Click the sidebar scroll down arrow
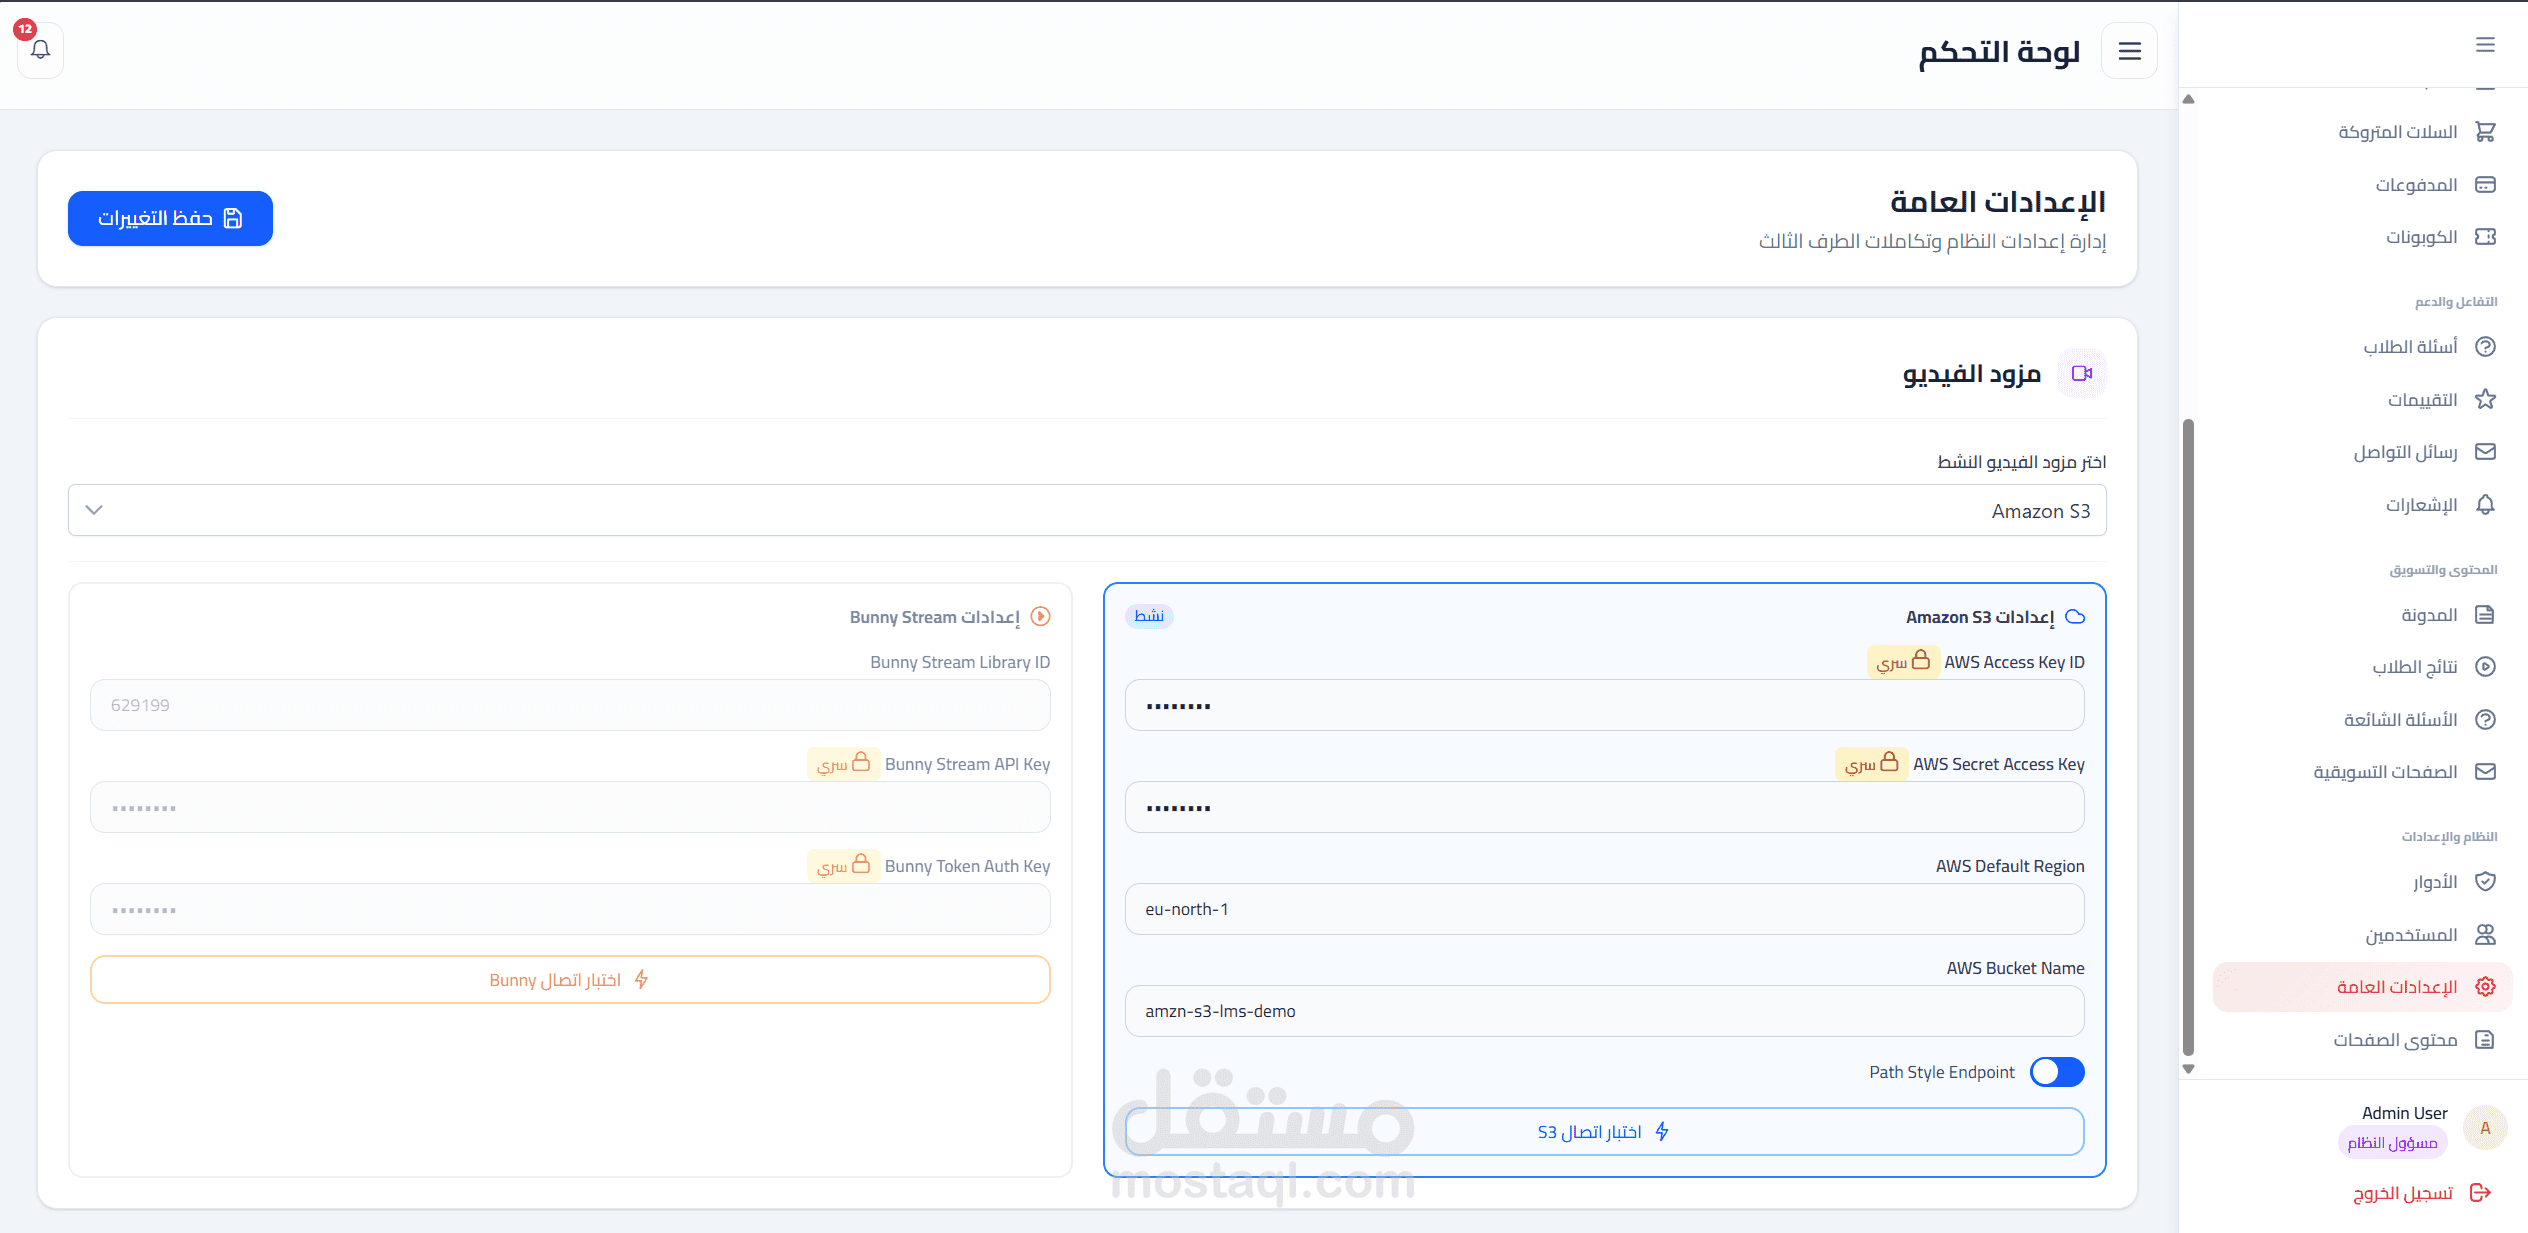This screenshot has height=1233, width=2528. pyautogui.click(x=2188, y=1069)
